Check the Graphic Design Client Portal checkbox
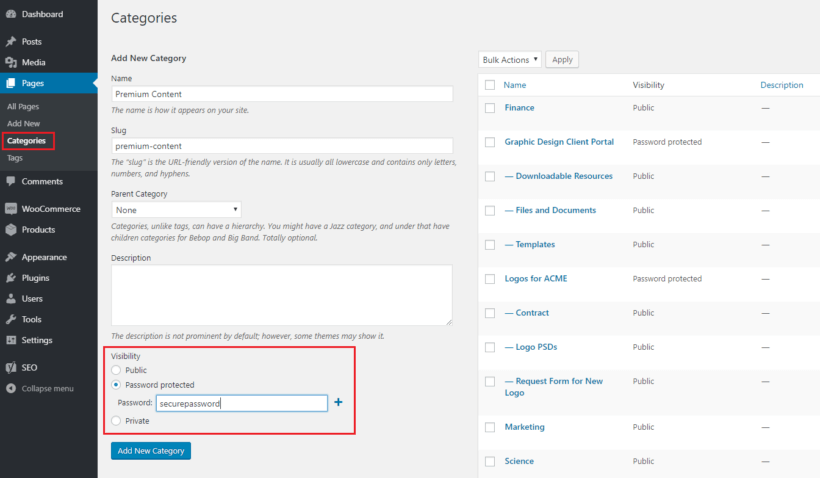 (490, 142)
